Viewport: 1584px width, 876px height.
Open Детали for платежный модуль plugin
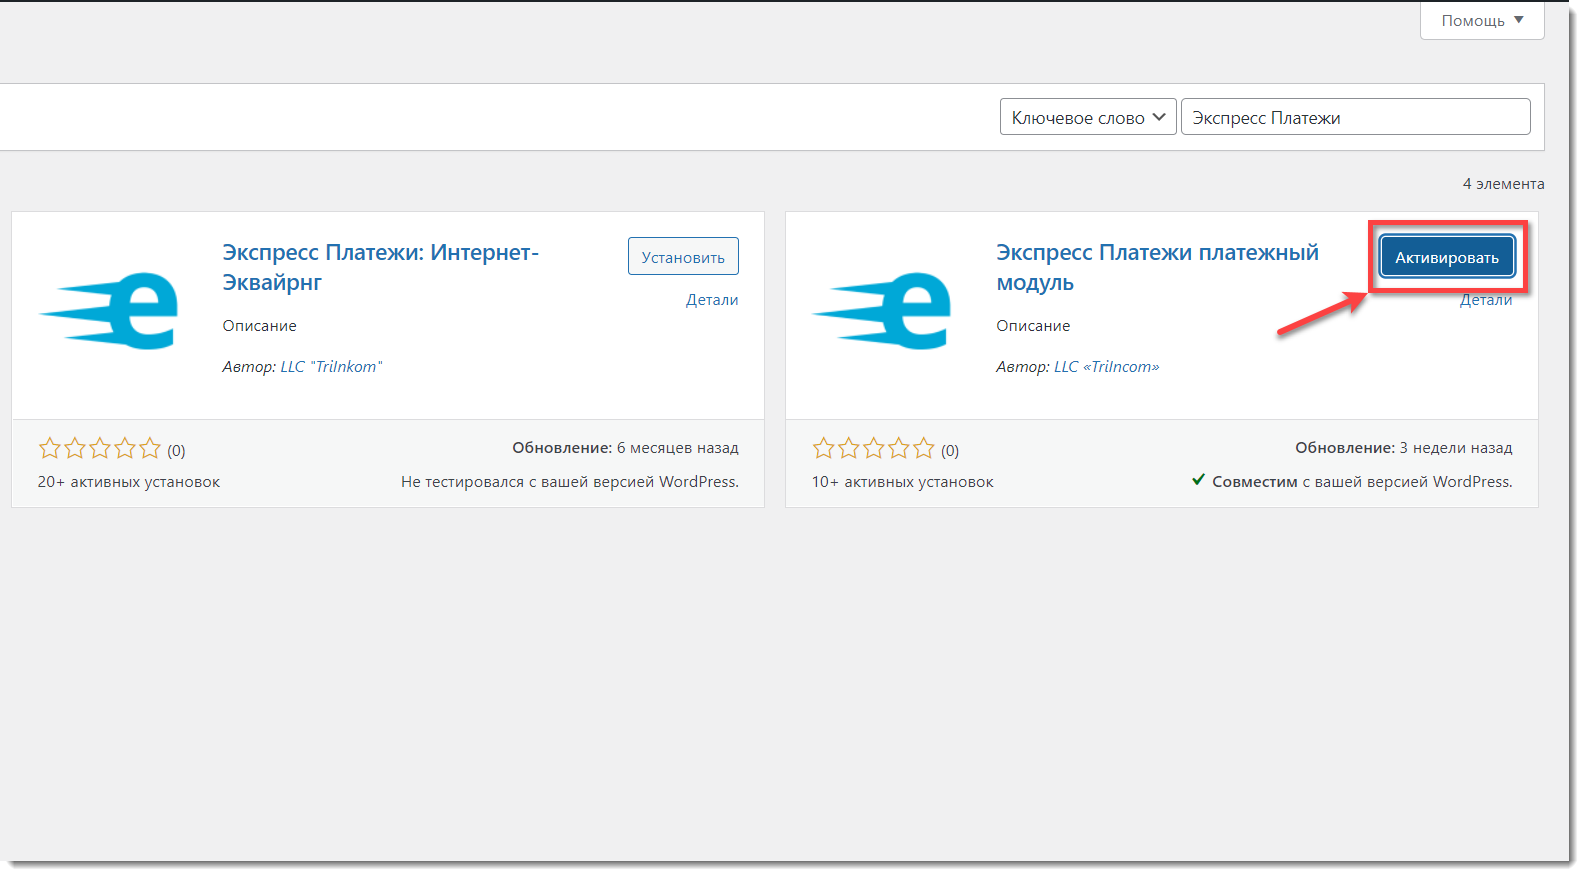(x=1486, y=300)
